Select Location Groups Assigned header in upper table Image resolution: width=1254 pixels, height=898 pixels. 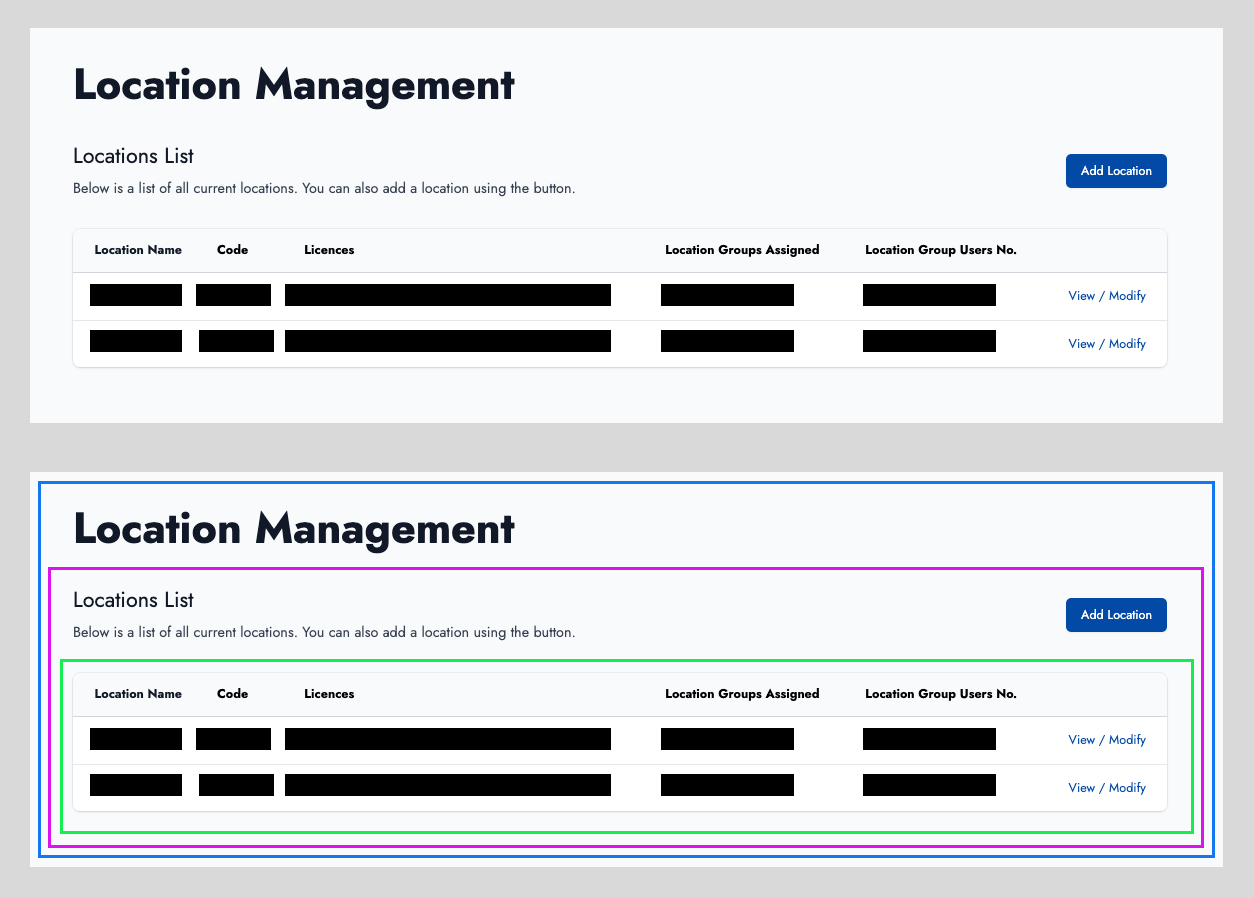click(x=742, y=250)
